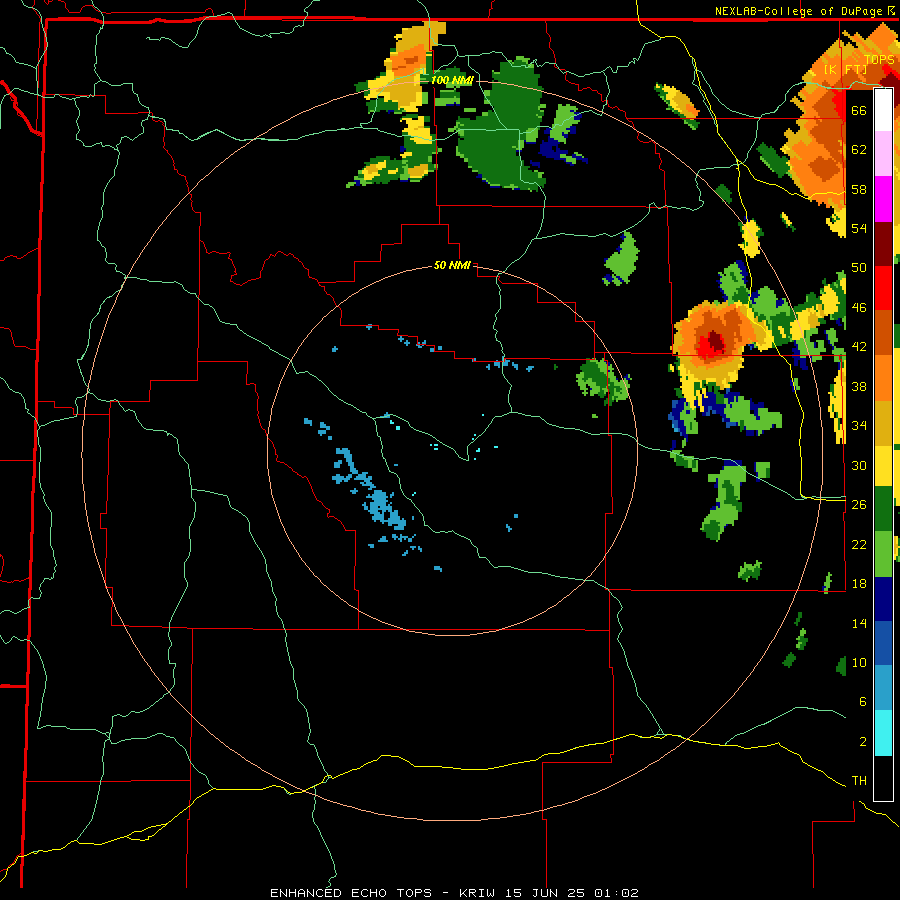Click the dark green legend swatch
Image resolution: width=900 pixels, height=900 pixels.
(x=883, y=510)
